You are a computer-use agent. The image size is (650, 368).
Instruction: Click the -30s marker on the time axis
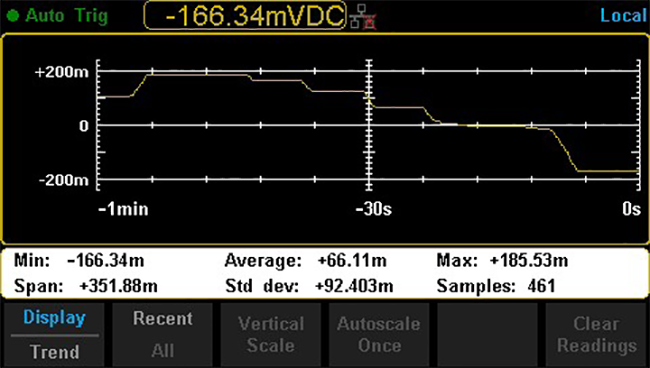pyautogui.click(x=374, y=209)
